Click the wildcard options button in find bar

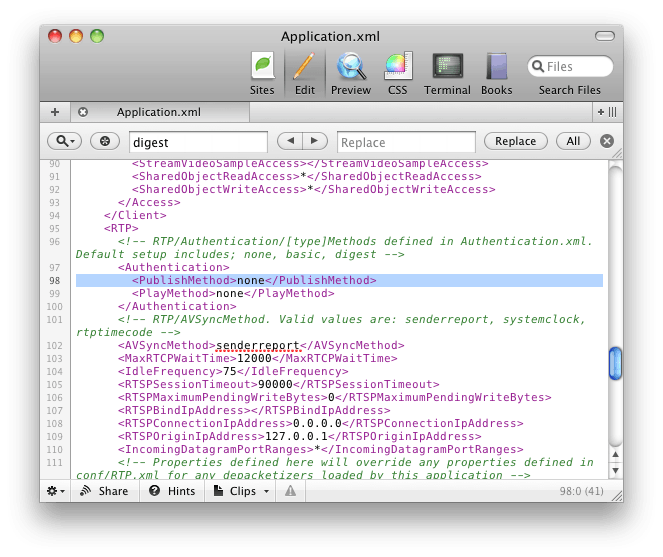tap(105, 141)
